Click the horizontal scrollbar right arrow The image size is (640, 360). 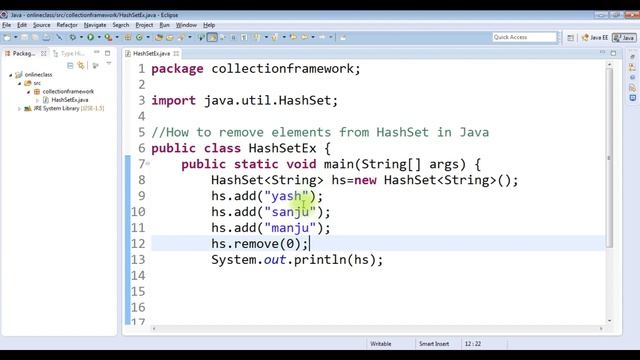coord(601,328)
